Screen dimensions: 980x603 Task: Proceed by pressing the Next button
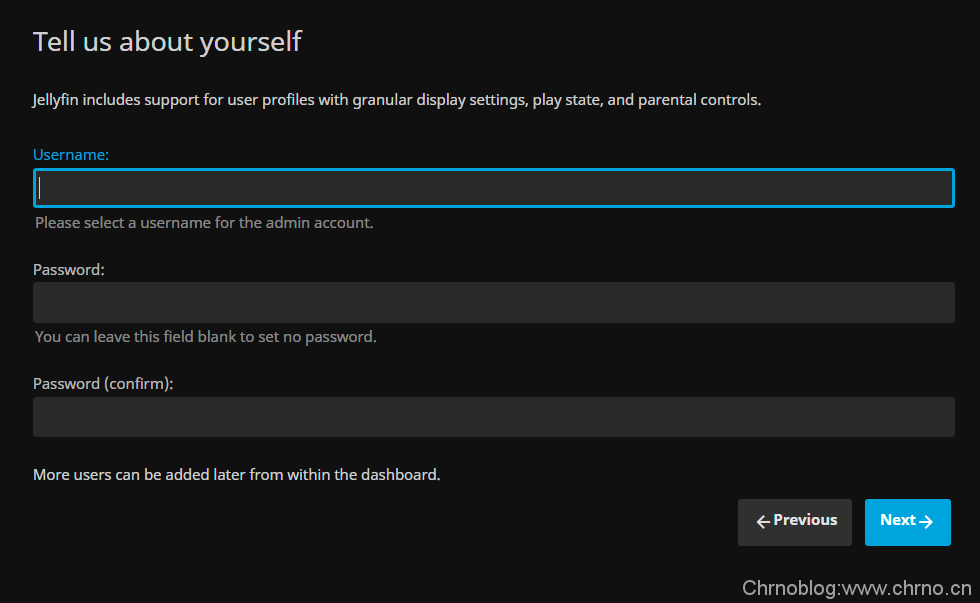907,522
